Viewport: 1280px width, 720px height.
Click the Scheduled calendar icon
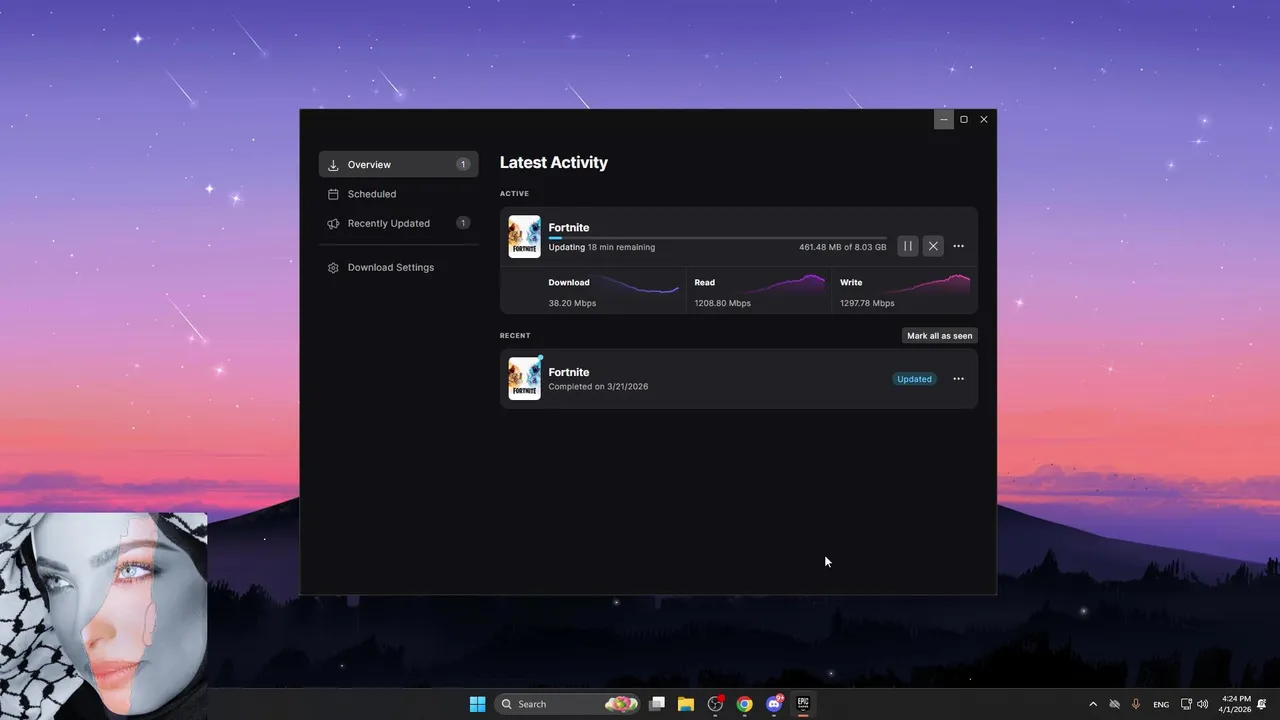pyautogui.click(x=333, y=194)
